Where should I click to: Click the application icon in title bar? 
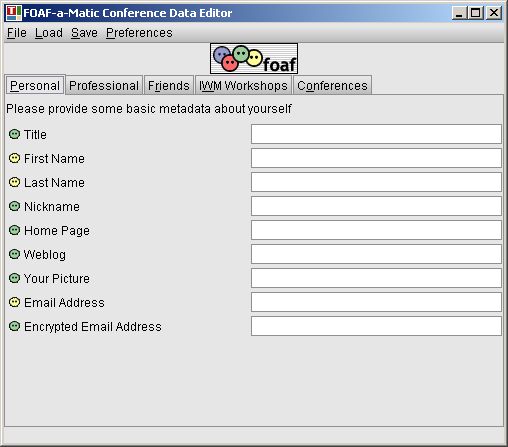coord(14,13)
